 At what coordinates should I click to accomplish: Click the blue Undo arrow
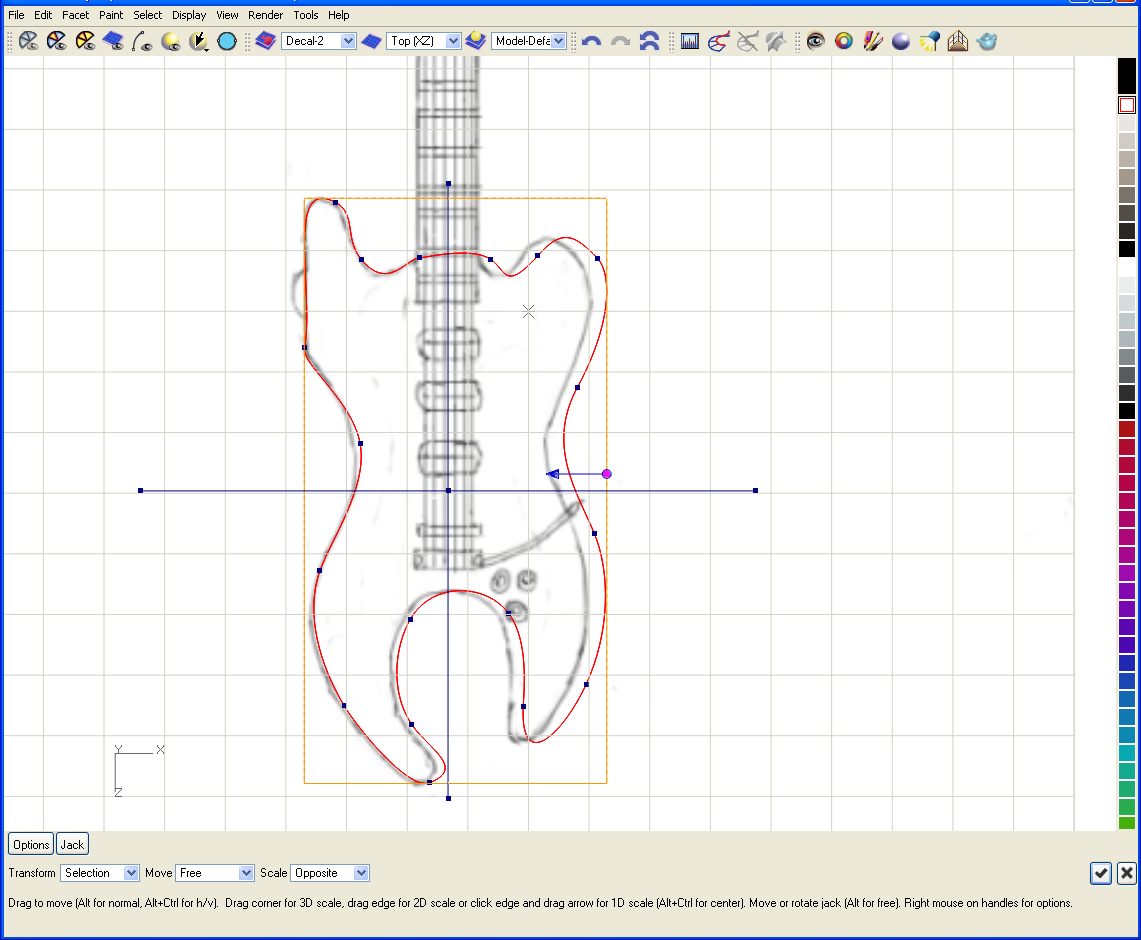click(x=592, y=41)
